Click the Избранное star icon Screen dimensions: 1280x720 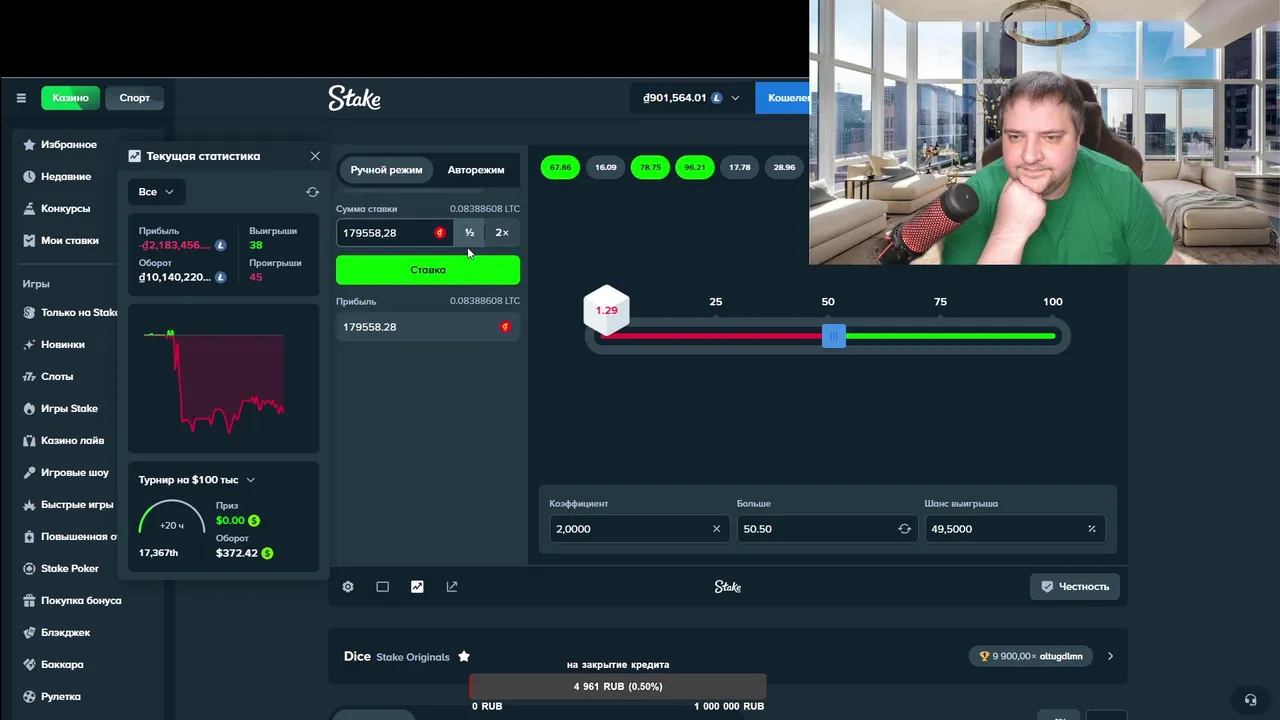(x=29, y=145)
